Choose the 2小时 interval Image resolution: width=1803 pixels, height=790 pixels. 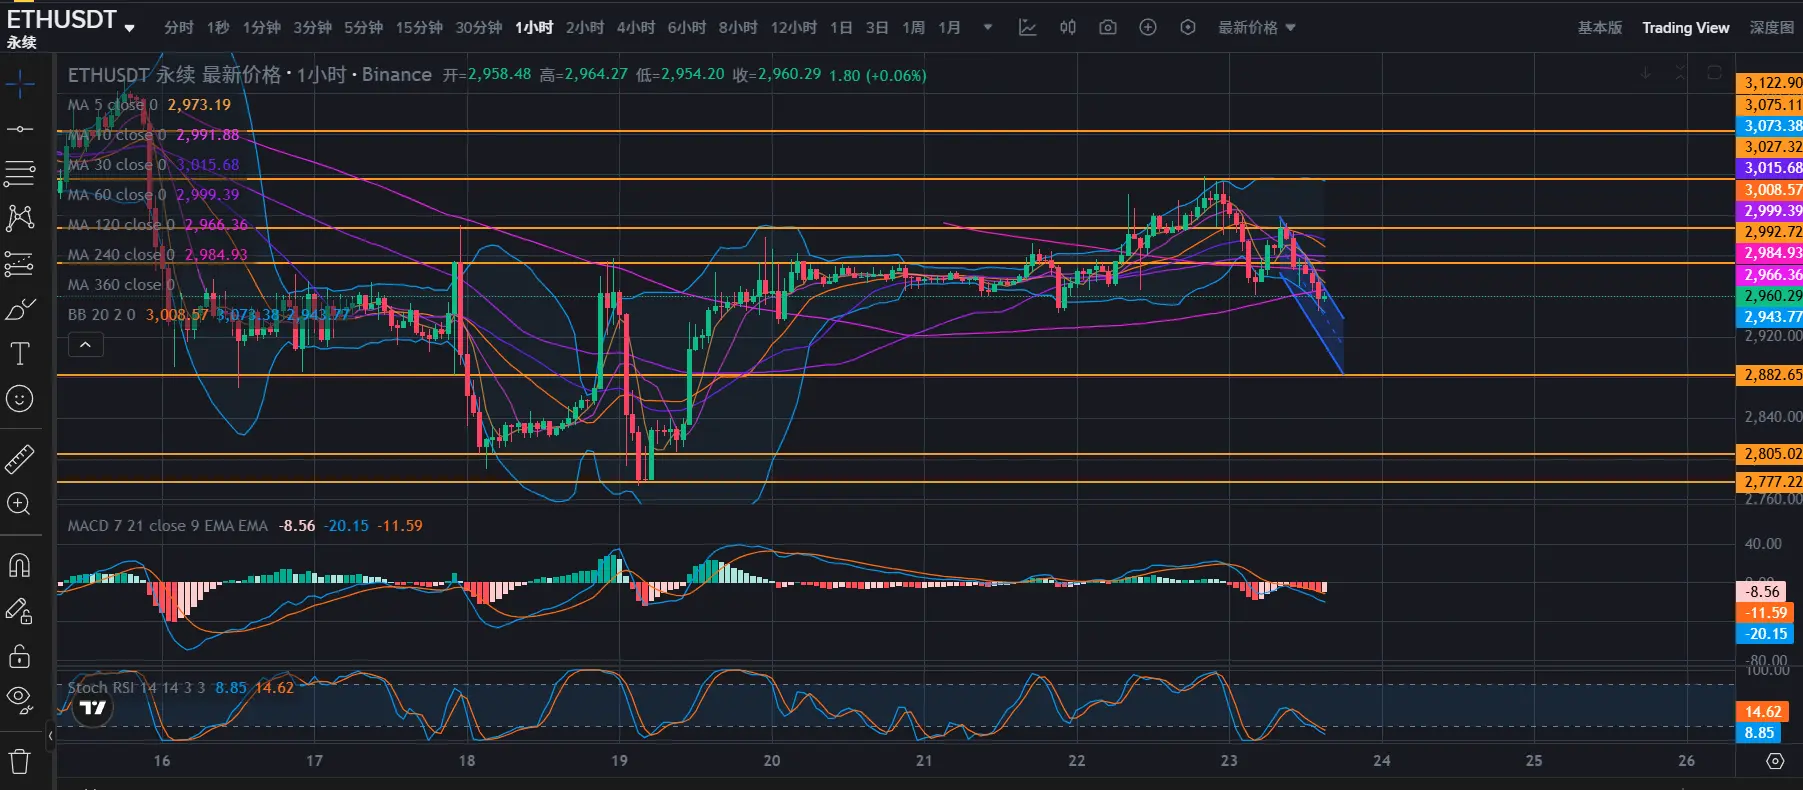pyautogui.click(x=585, y=28)
